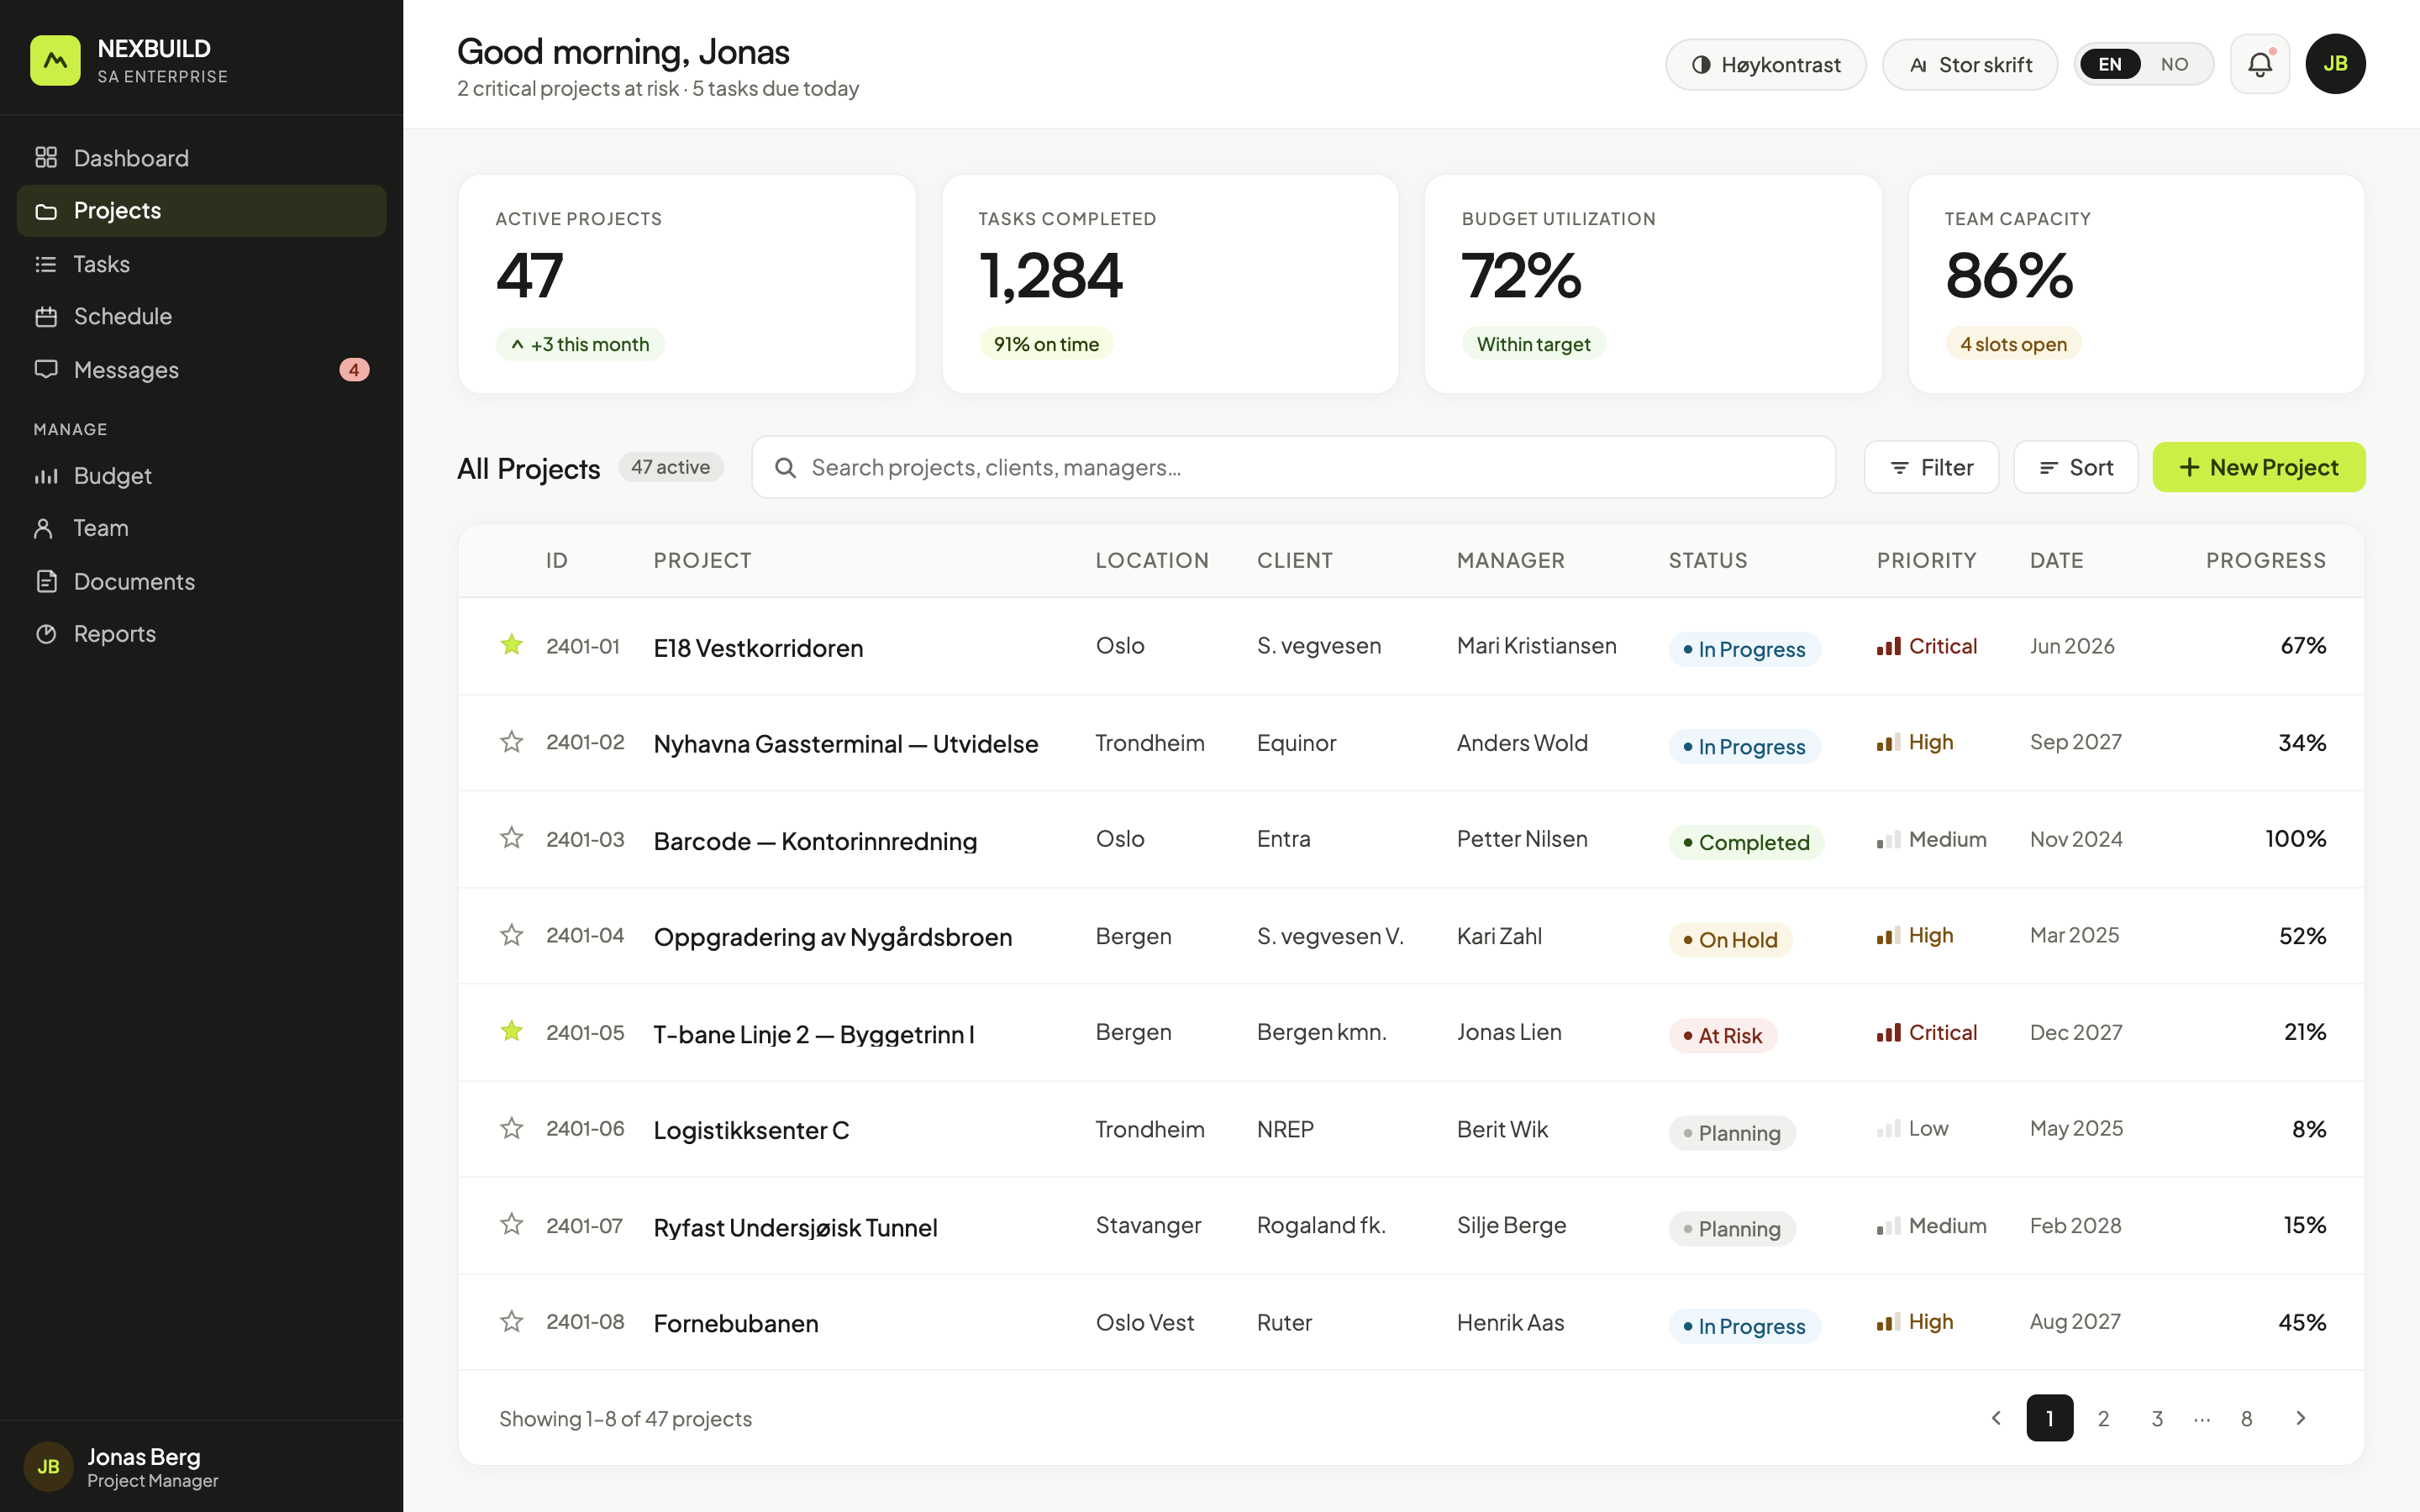Star the Logistikksenter C project
This screenshot has width=2420, height=1512.
(512, 1128)
